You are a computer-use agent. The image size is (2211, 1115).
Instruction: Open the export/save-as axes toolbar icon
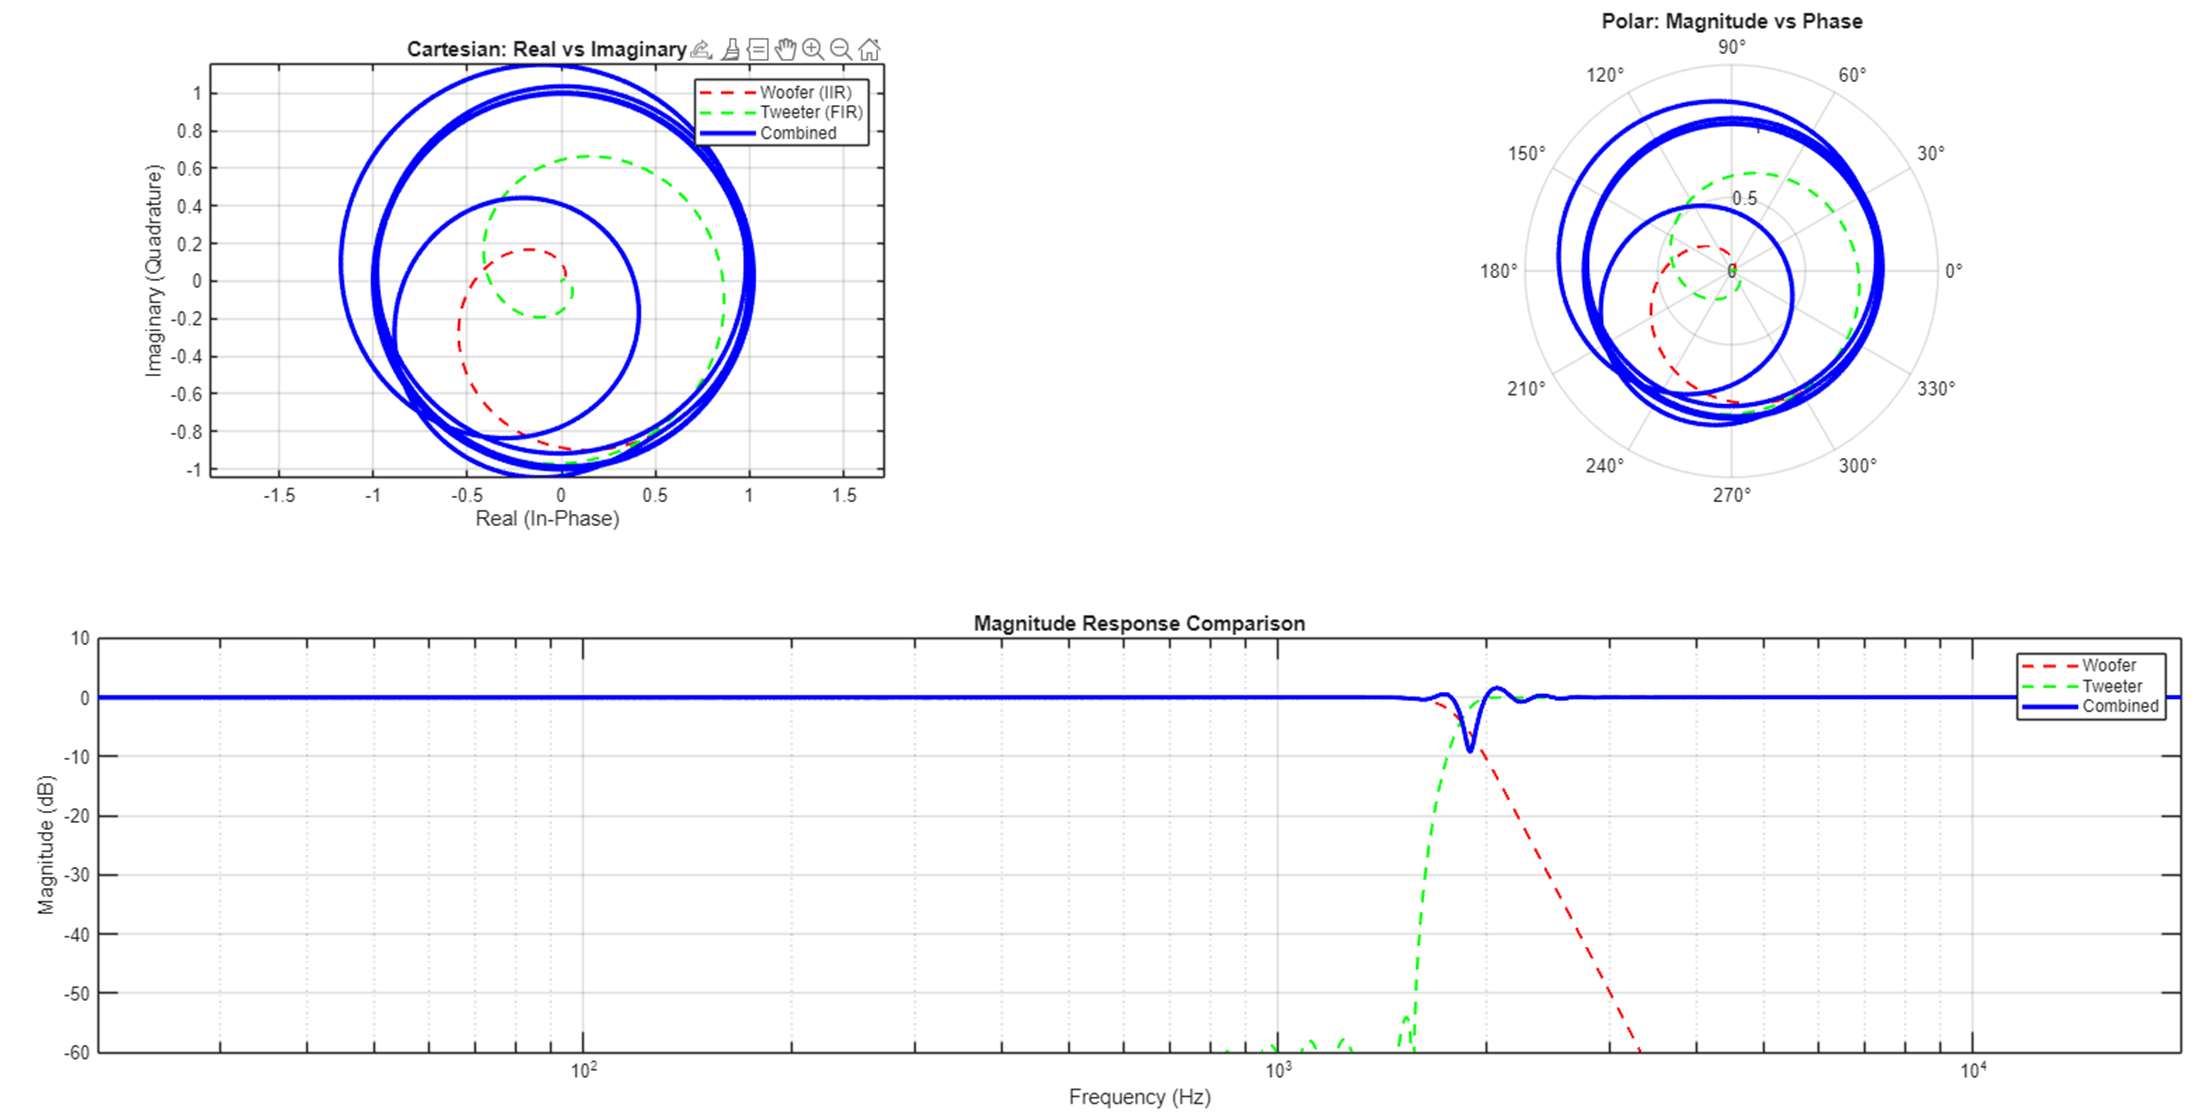point(702,49)
